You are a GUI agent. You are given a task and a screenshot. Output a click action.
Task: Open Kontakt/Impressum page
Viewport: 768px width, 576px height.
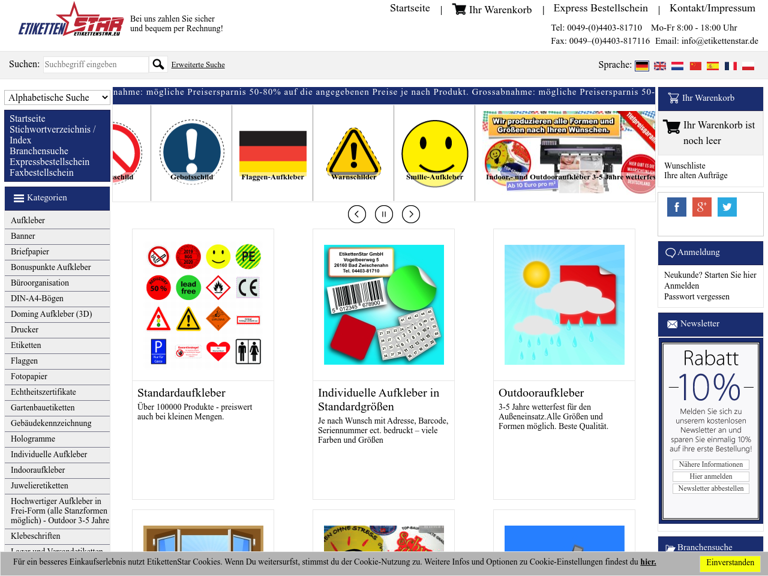pyautogui.click(x=712, y=9)
